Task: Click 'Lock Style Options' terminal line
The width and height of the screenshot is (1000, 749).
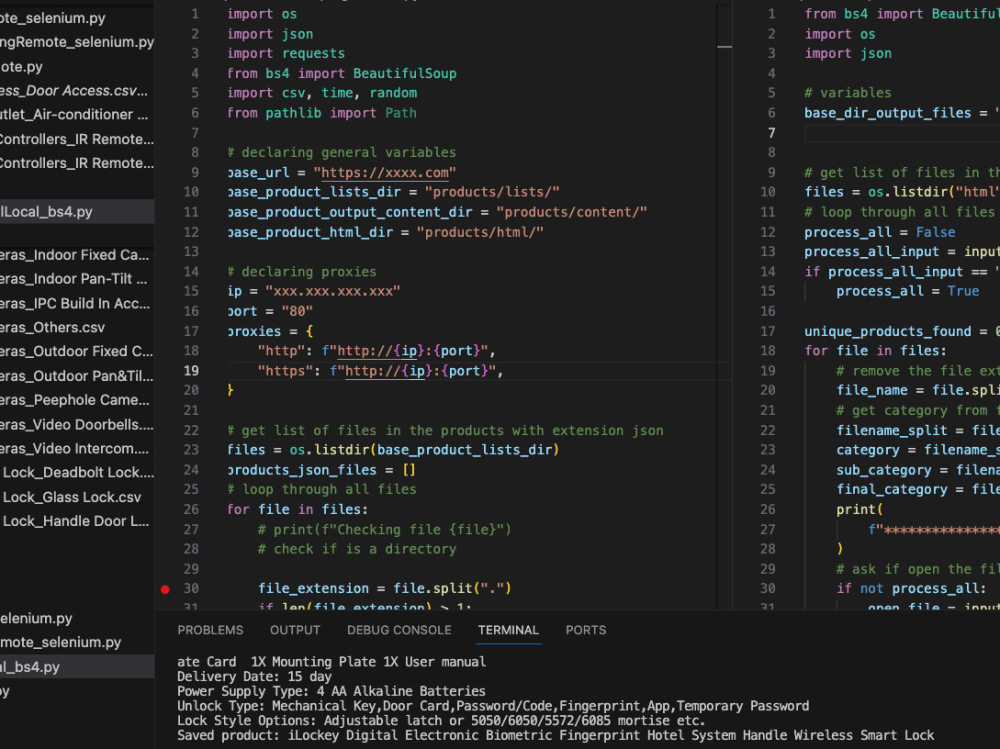Action: pos(441,720)
